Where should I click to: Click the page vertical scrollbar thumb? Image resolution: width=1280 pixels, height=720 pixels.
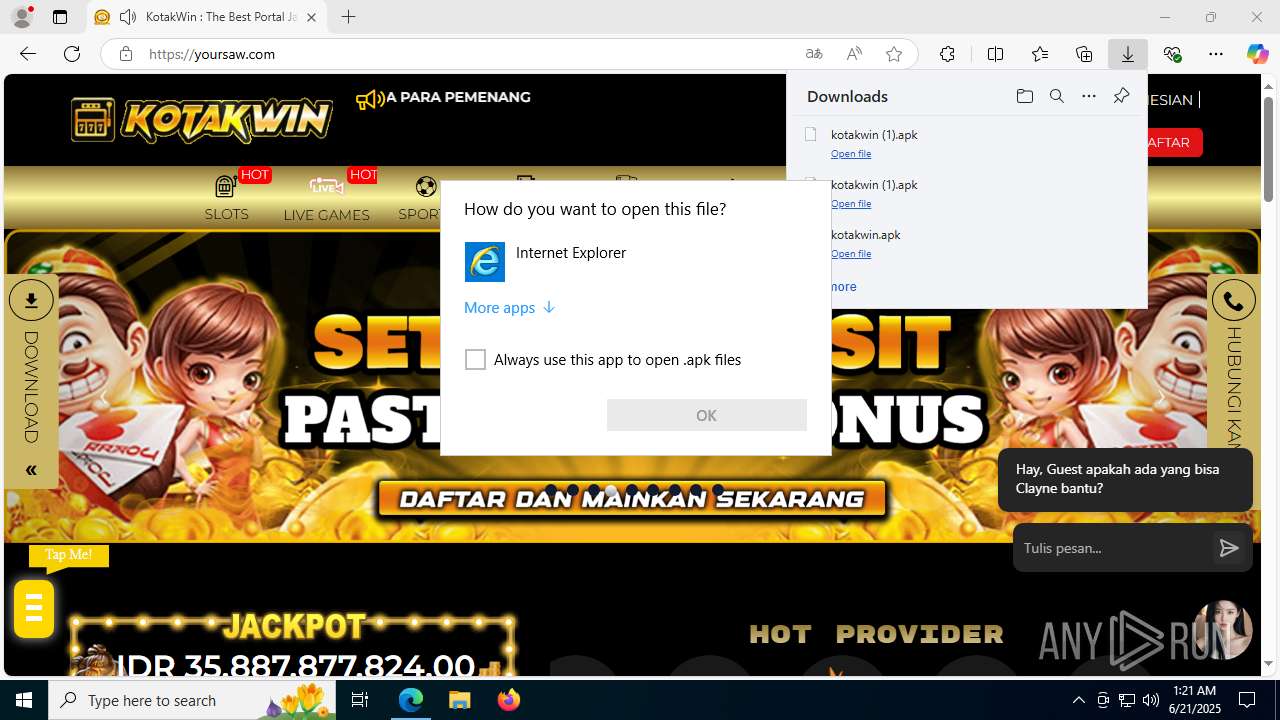[1269, 149]
